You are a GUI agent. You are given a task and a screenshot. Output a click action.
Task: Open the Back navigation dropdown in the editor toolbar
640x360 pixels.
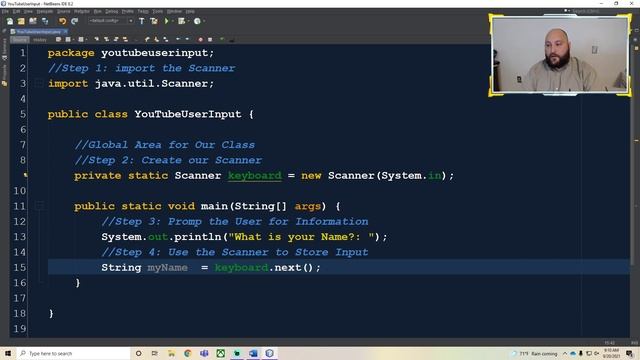click(73, 39)
